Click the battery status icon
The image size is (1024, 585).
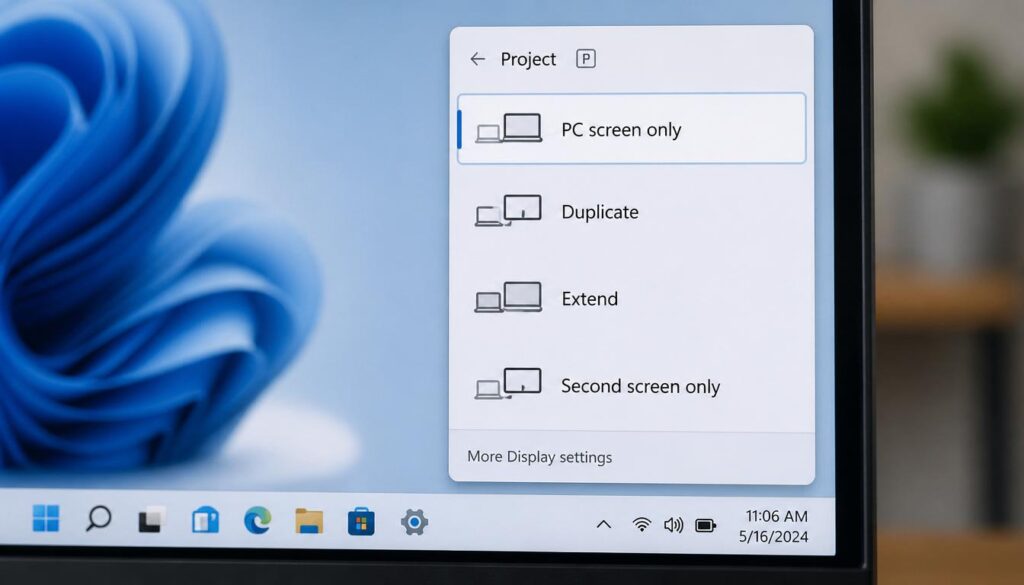[x=706, y=526]
